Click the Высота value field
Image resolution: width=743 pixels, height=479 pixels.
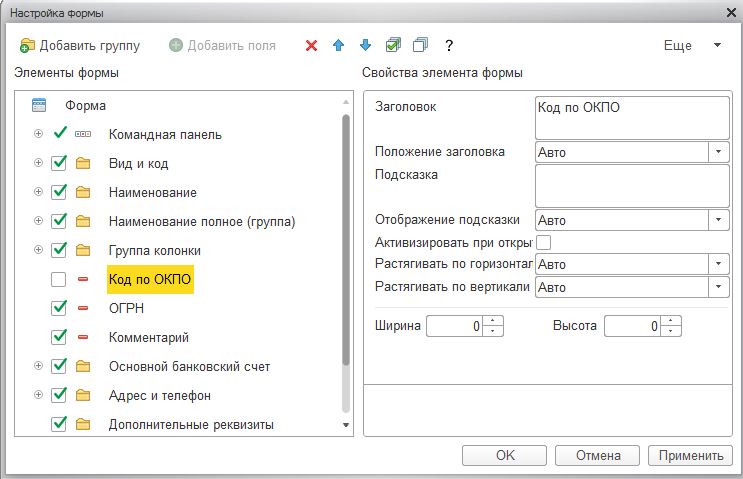(x=633, y=326)
